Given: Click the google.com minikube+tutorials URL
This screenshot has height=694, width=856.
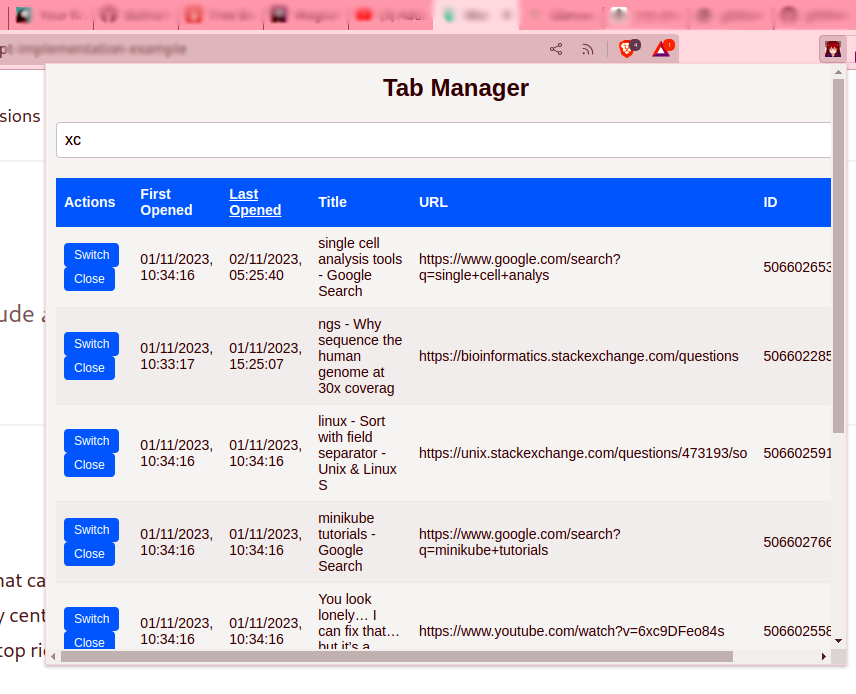Looking at the screenshot, I should pyautogui.click(x=520, y=542).
